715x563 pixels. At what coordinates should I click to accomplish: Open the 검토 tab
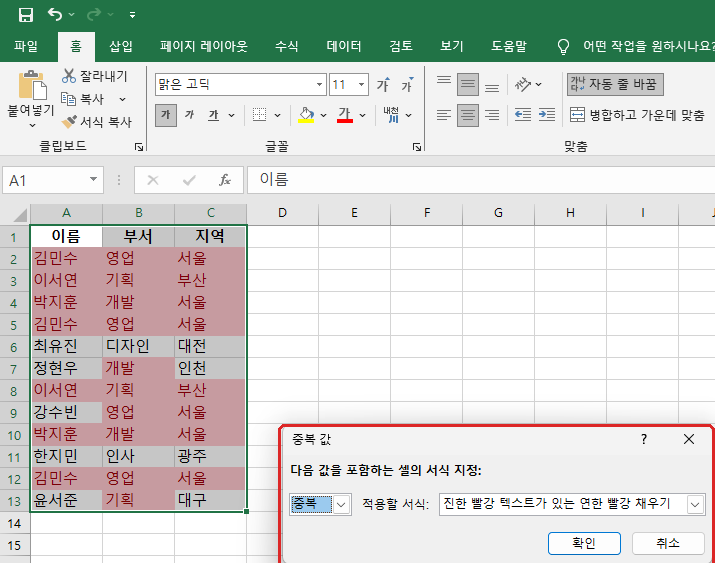tap(401, 46)
